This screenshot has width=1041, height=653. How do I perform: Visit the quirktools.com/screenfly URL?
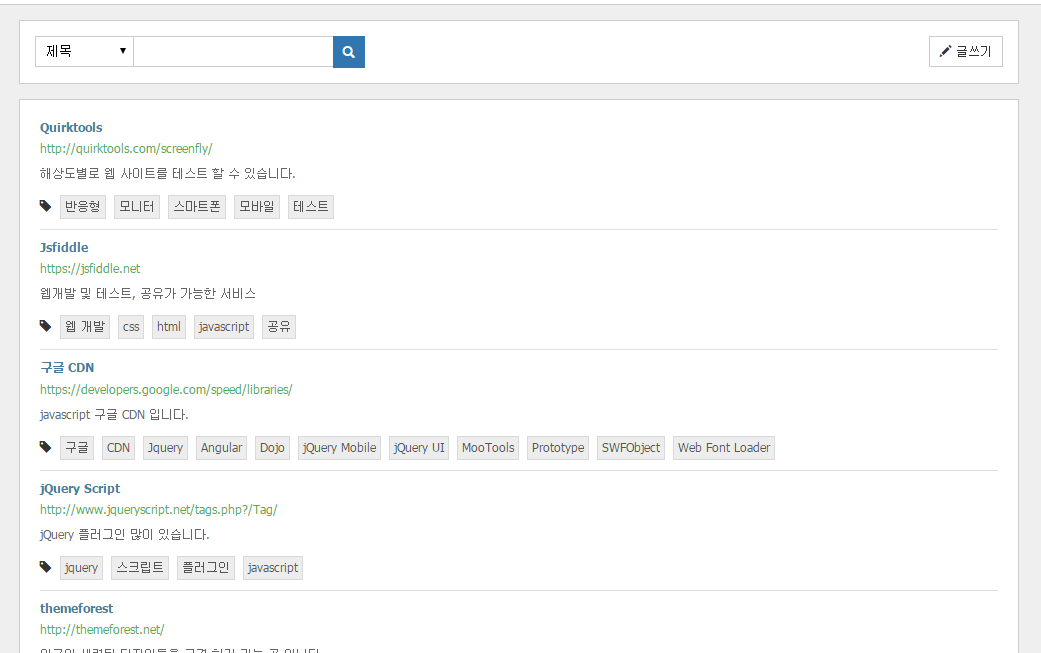coord(126,148)
